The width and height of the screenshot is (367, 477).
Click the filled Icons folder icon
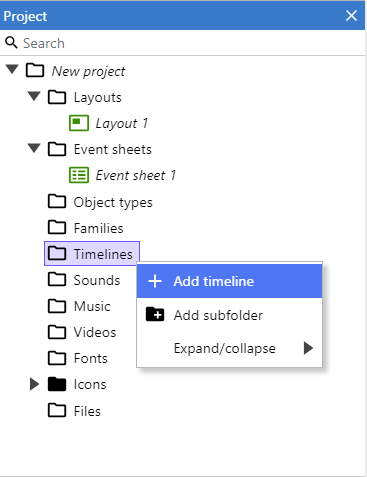coord(57,384)
